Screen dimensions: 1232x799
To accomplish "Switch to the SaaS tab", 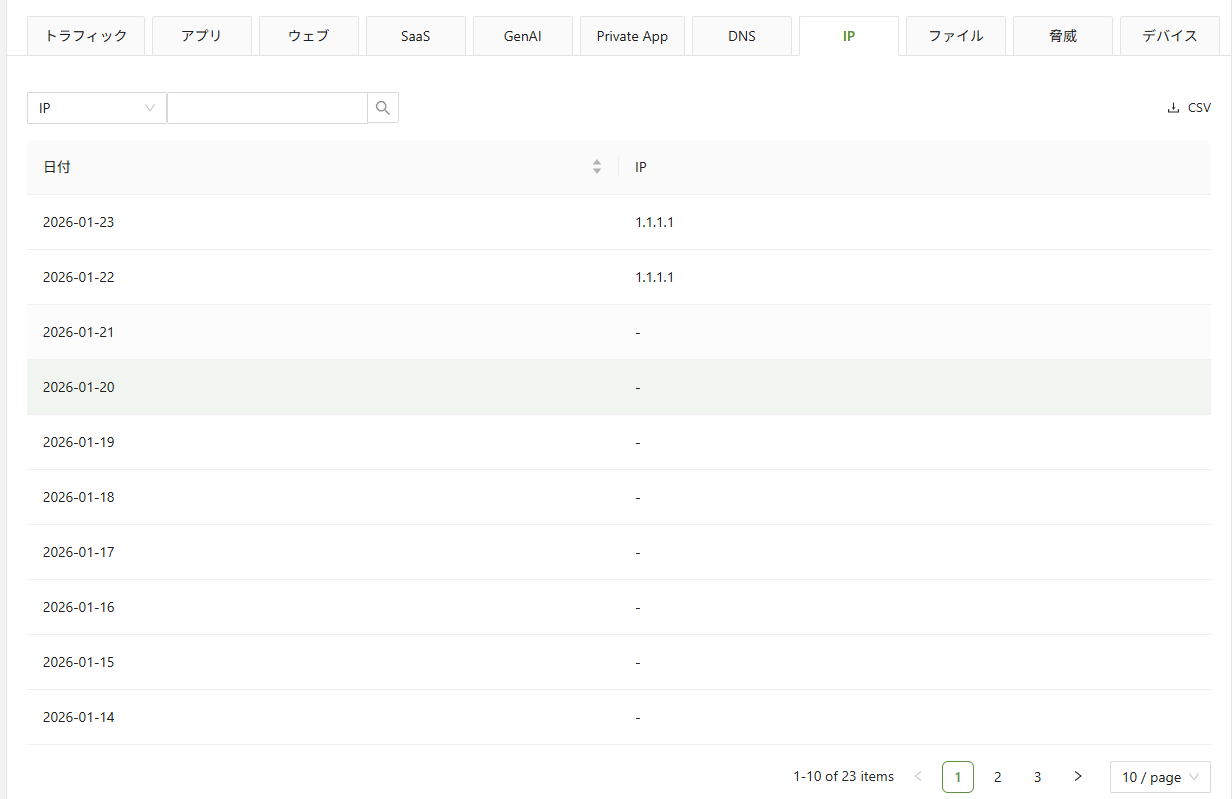I will pyautogui.click(x=415, y=36).
